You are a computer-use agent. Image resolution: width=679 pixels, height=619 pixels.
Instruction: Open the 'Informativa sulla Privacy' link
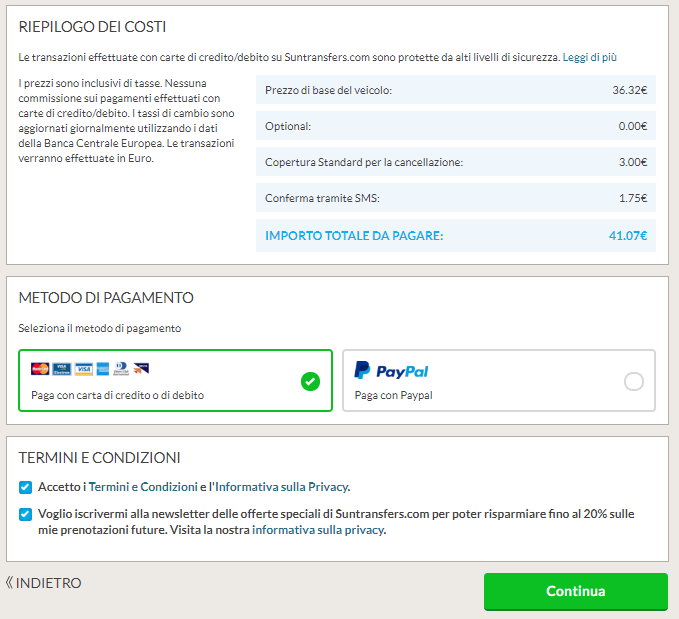click(282, 487)
